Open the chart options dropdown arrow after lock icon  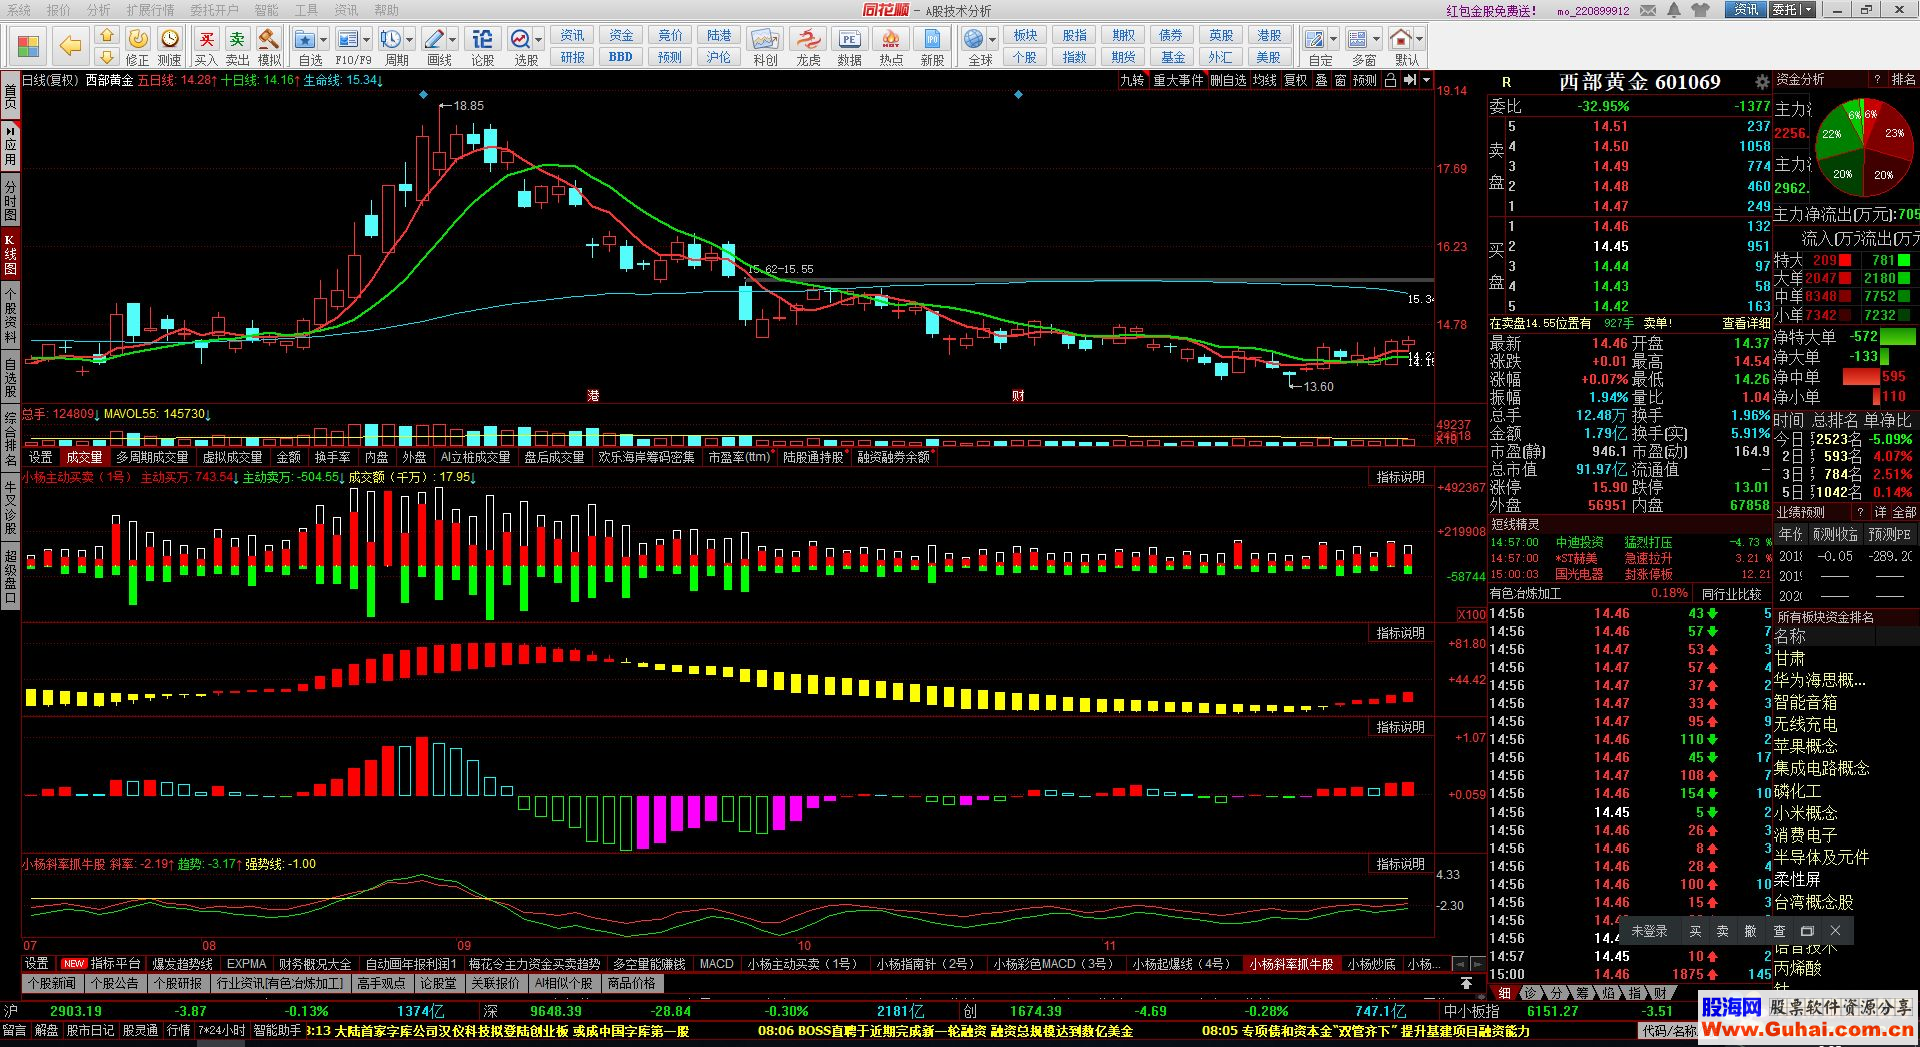click(x=1426, y=80)
